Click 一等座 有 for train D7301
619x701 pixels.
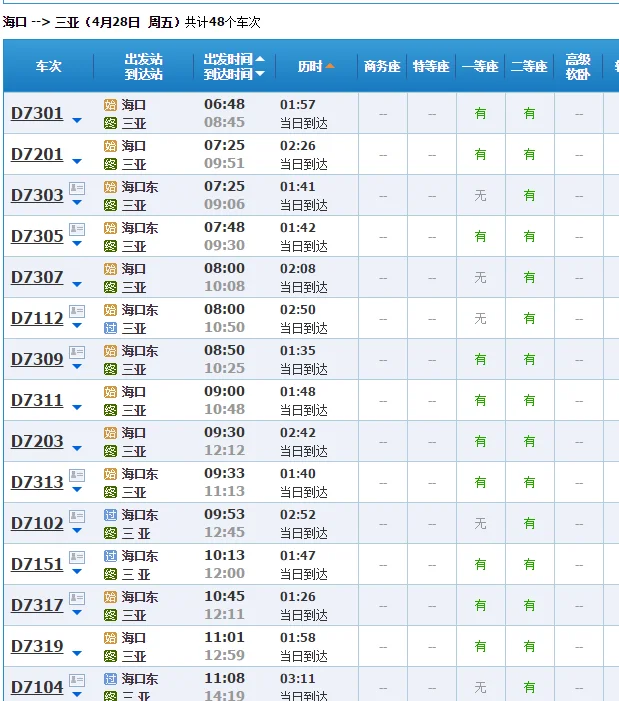point(480,114)
